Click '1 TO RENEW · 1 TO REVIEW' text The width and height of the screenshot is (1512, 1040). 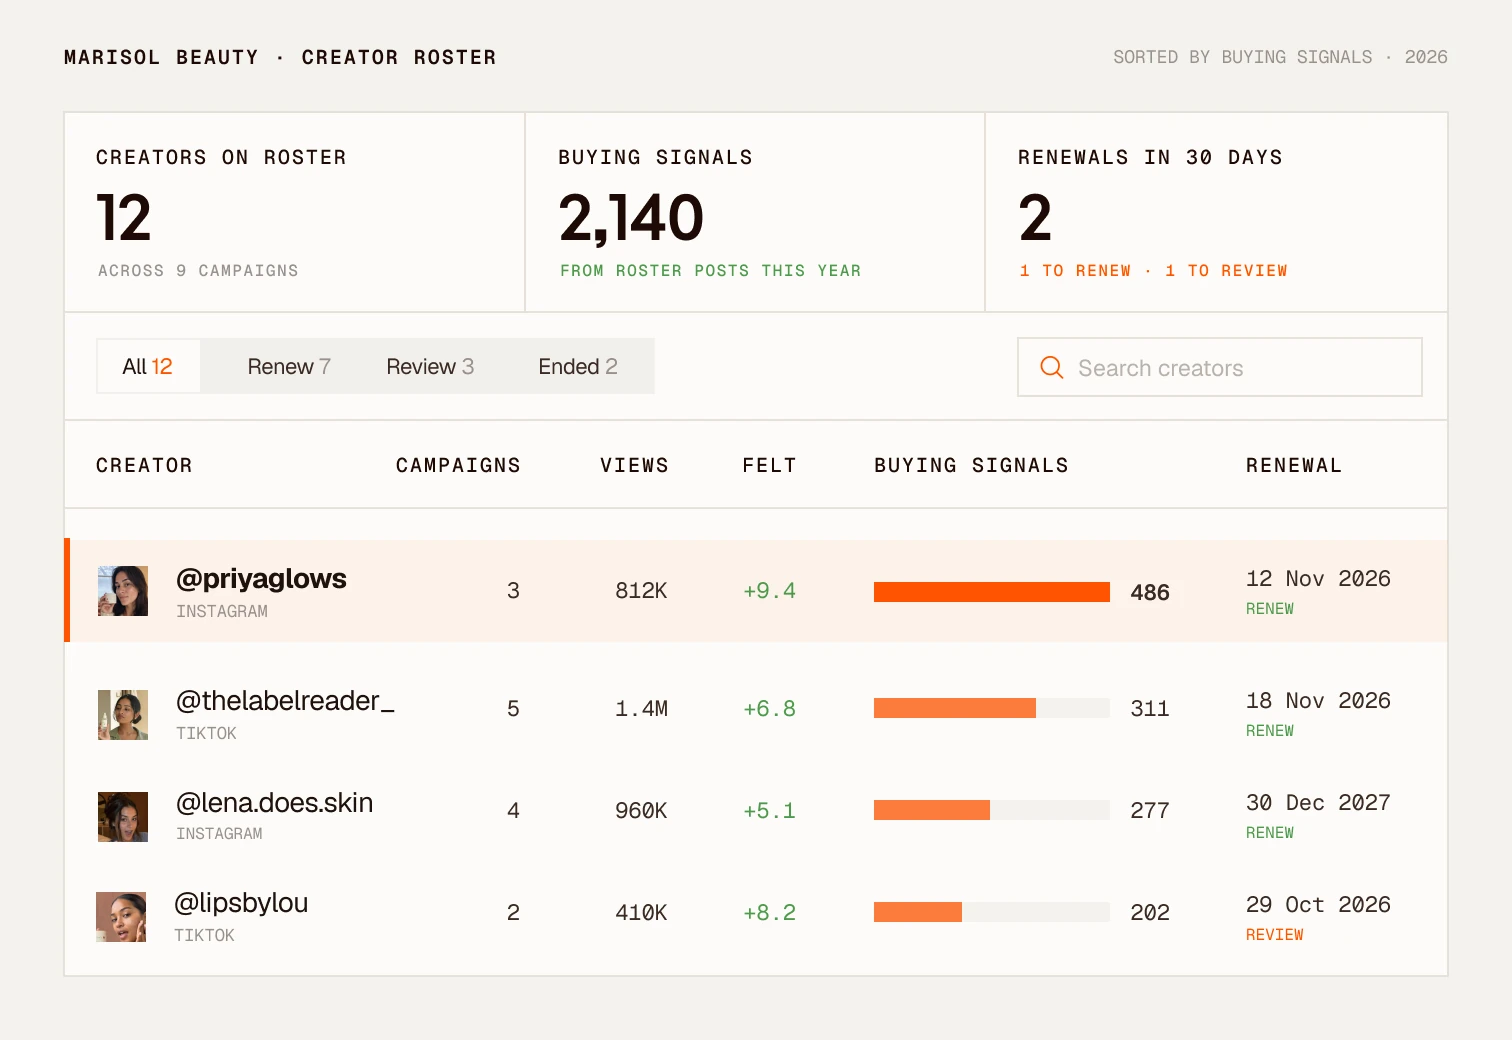click(1153, 271)
